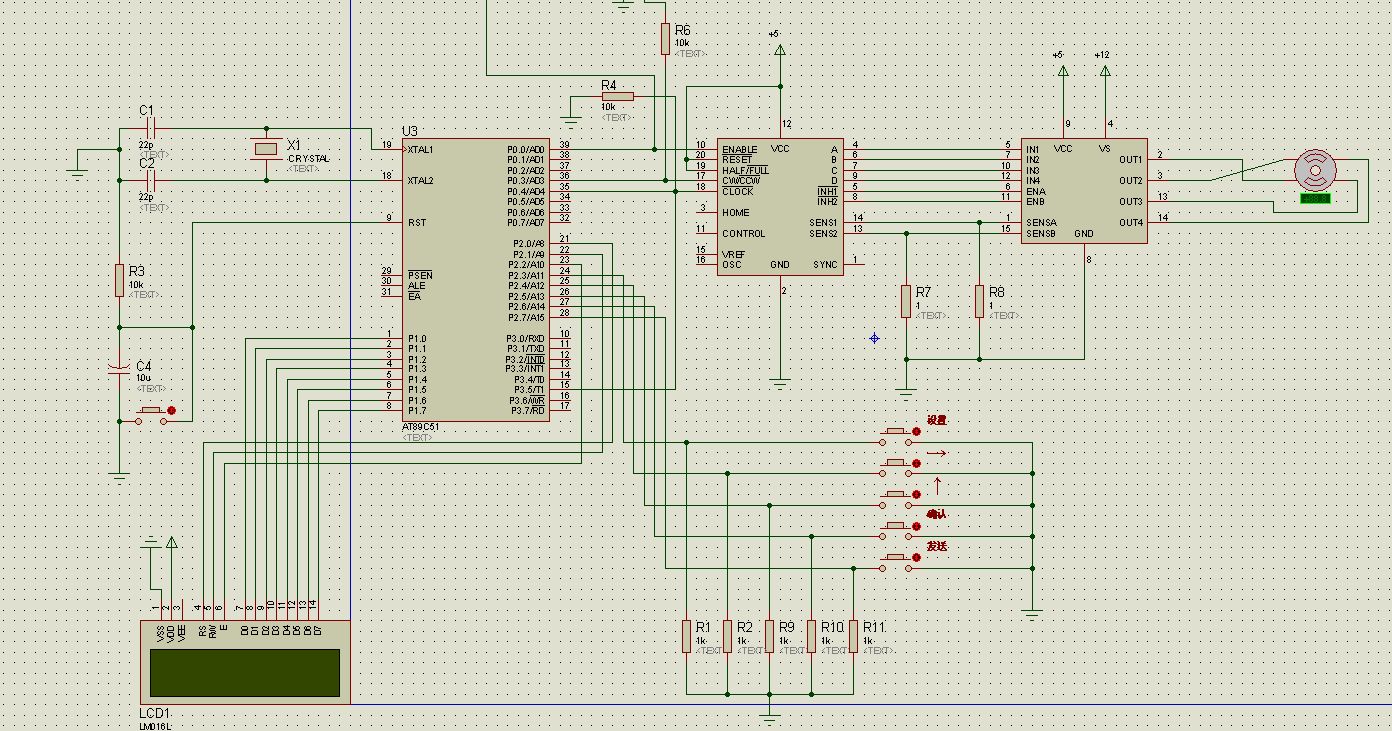
Task: Select capacitor C1 symbol
Action: pos(152,128)
